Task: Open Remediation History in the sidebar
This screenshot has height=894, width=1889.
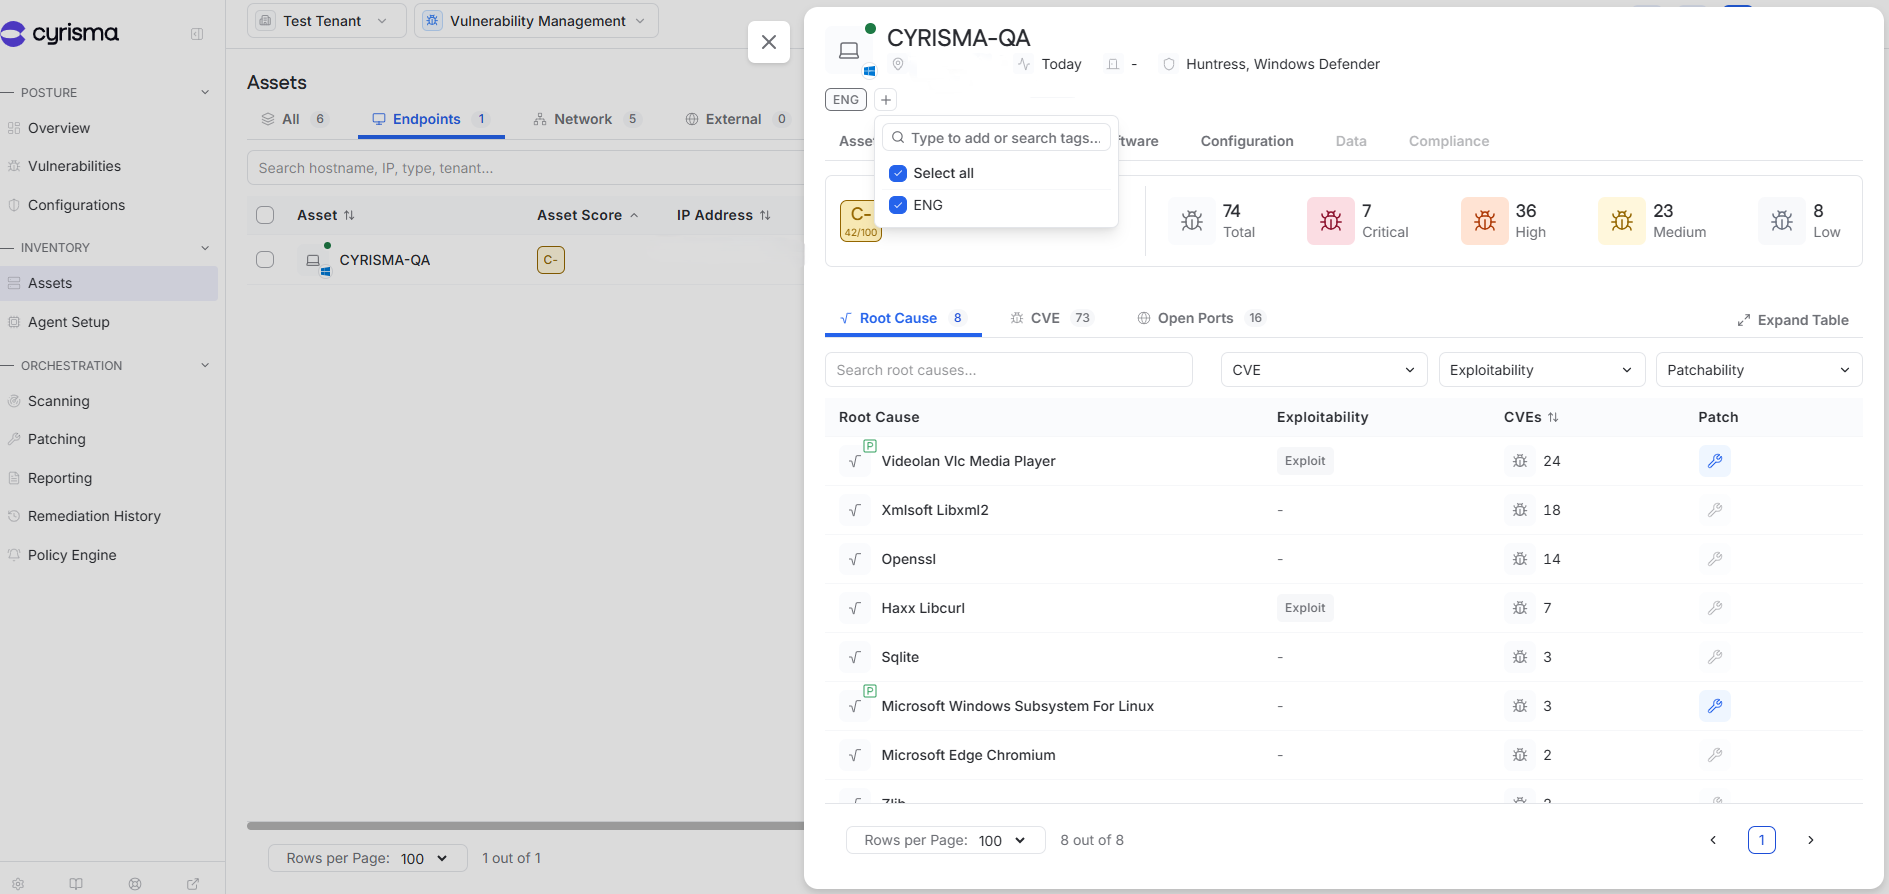Action: [94, 516]
